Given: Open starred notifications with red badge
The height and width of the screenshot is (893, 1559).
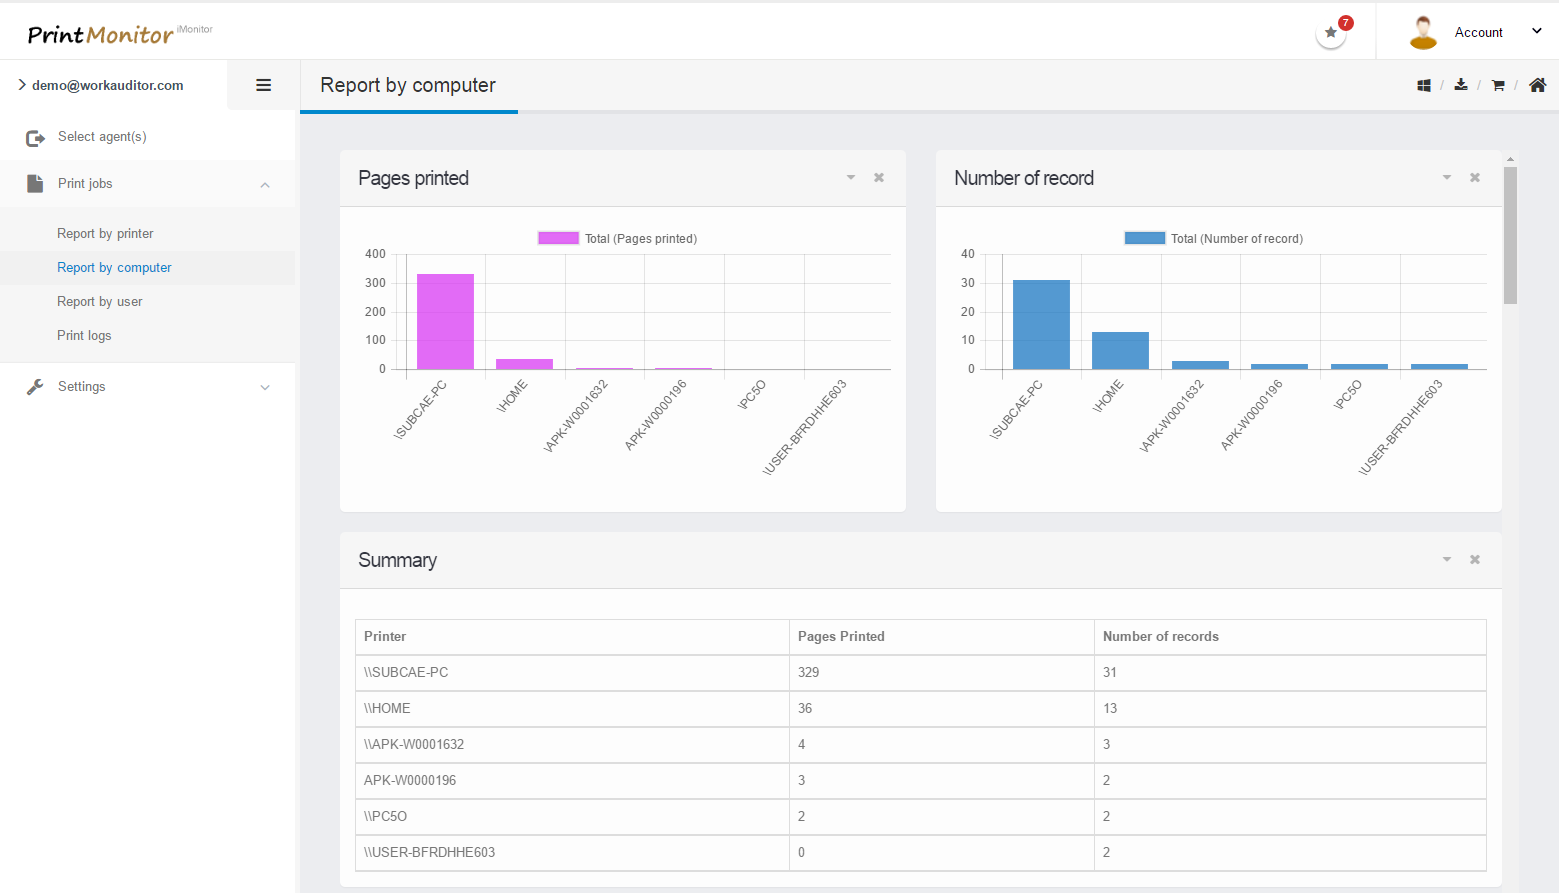Looking at the screenshot, I should pos(1331,32).
